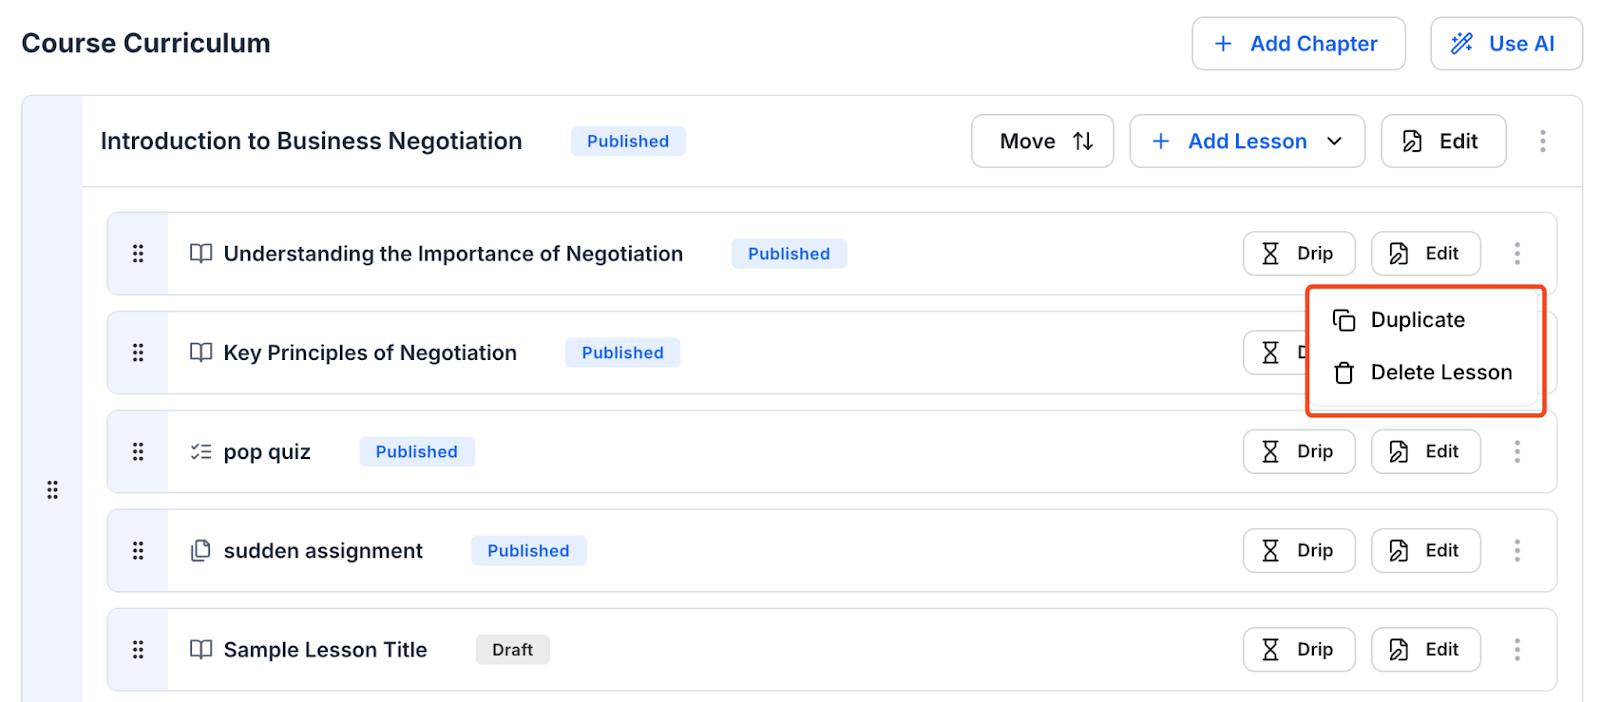1600x702 pixels.
Task: Click Published badge of pop quiz
Action: click(417, 452)
